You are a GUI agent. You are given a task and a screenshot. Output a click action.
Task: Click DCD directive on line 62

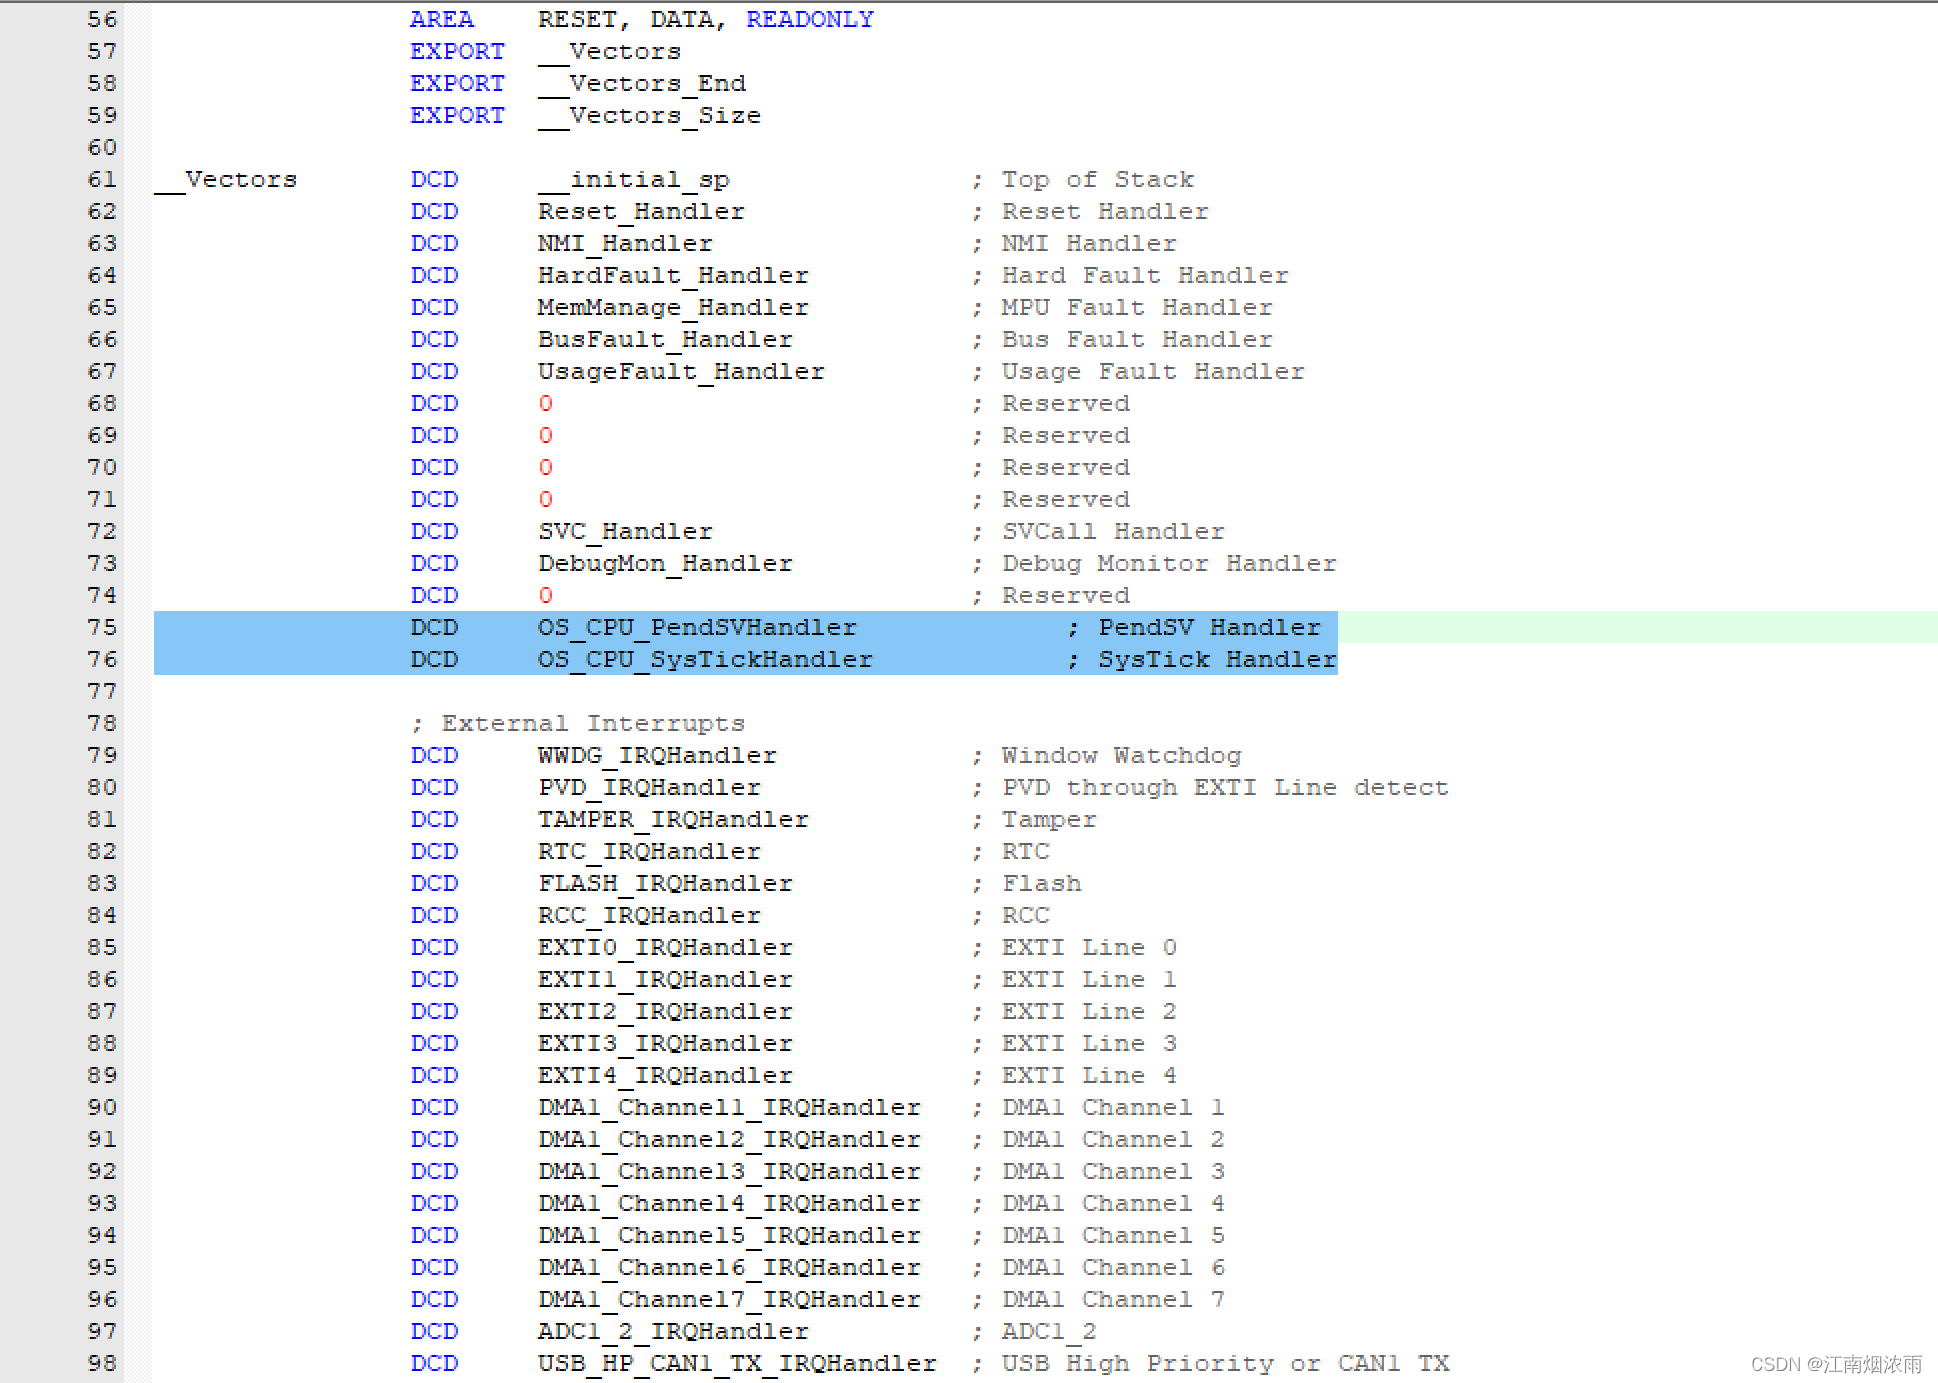434,211
